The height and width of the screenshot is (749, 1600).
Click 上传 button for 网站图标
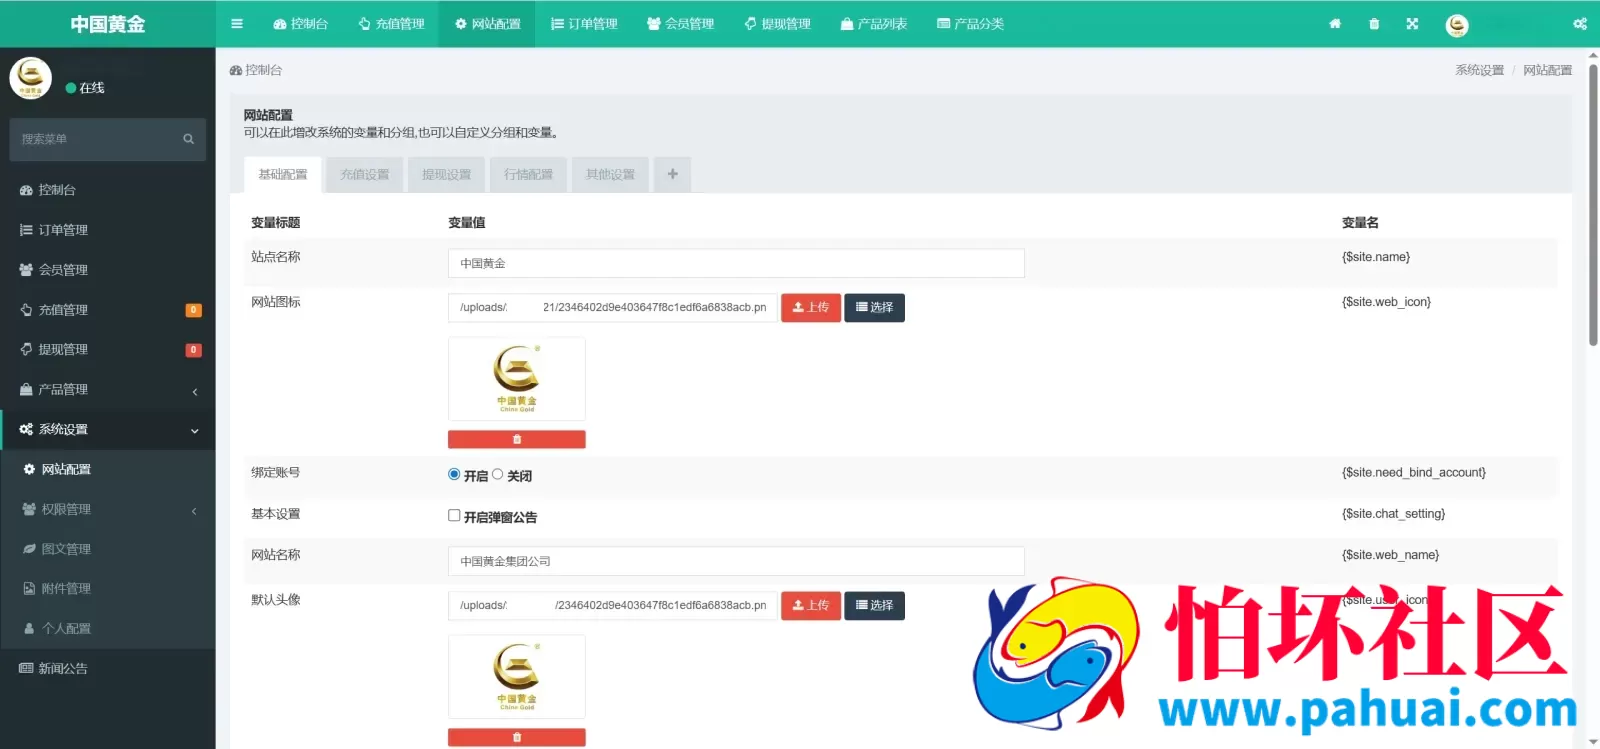(811, 308)
